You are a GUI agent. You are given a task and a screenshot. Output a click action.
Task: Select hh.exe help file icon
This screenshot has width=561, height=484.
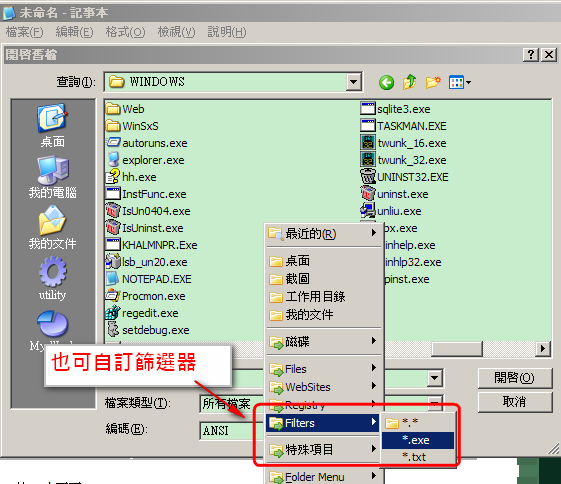pyautogui.click(x=113, y=177)
